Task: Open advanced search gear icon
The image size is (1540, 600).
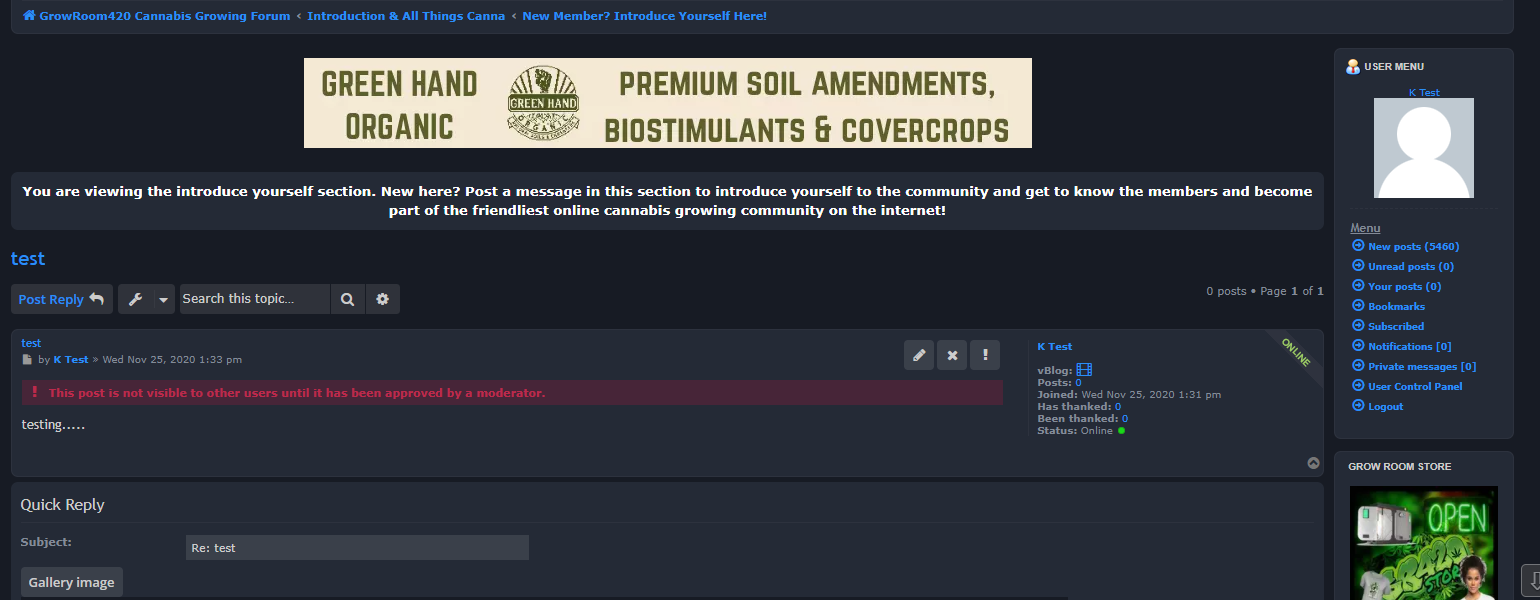Action: 382,299
